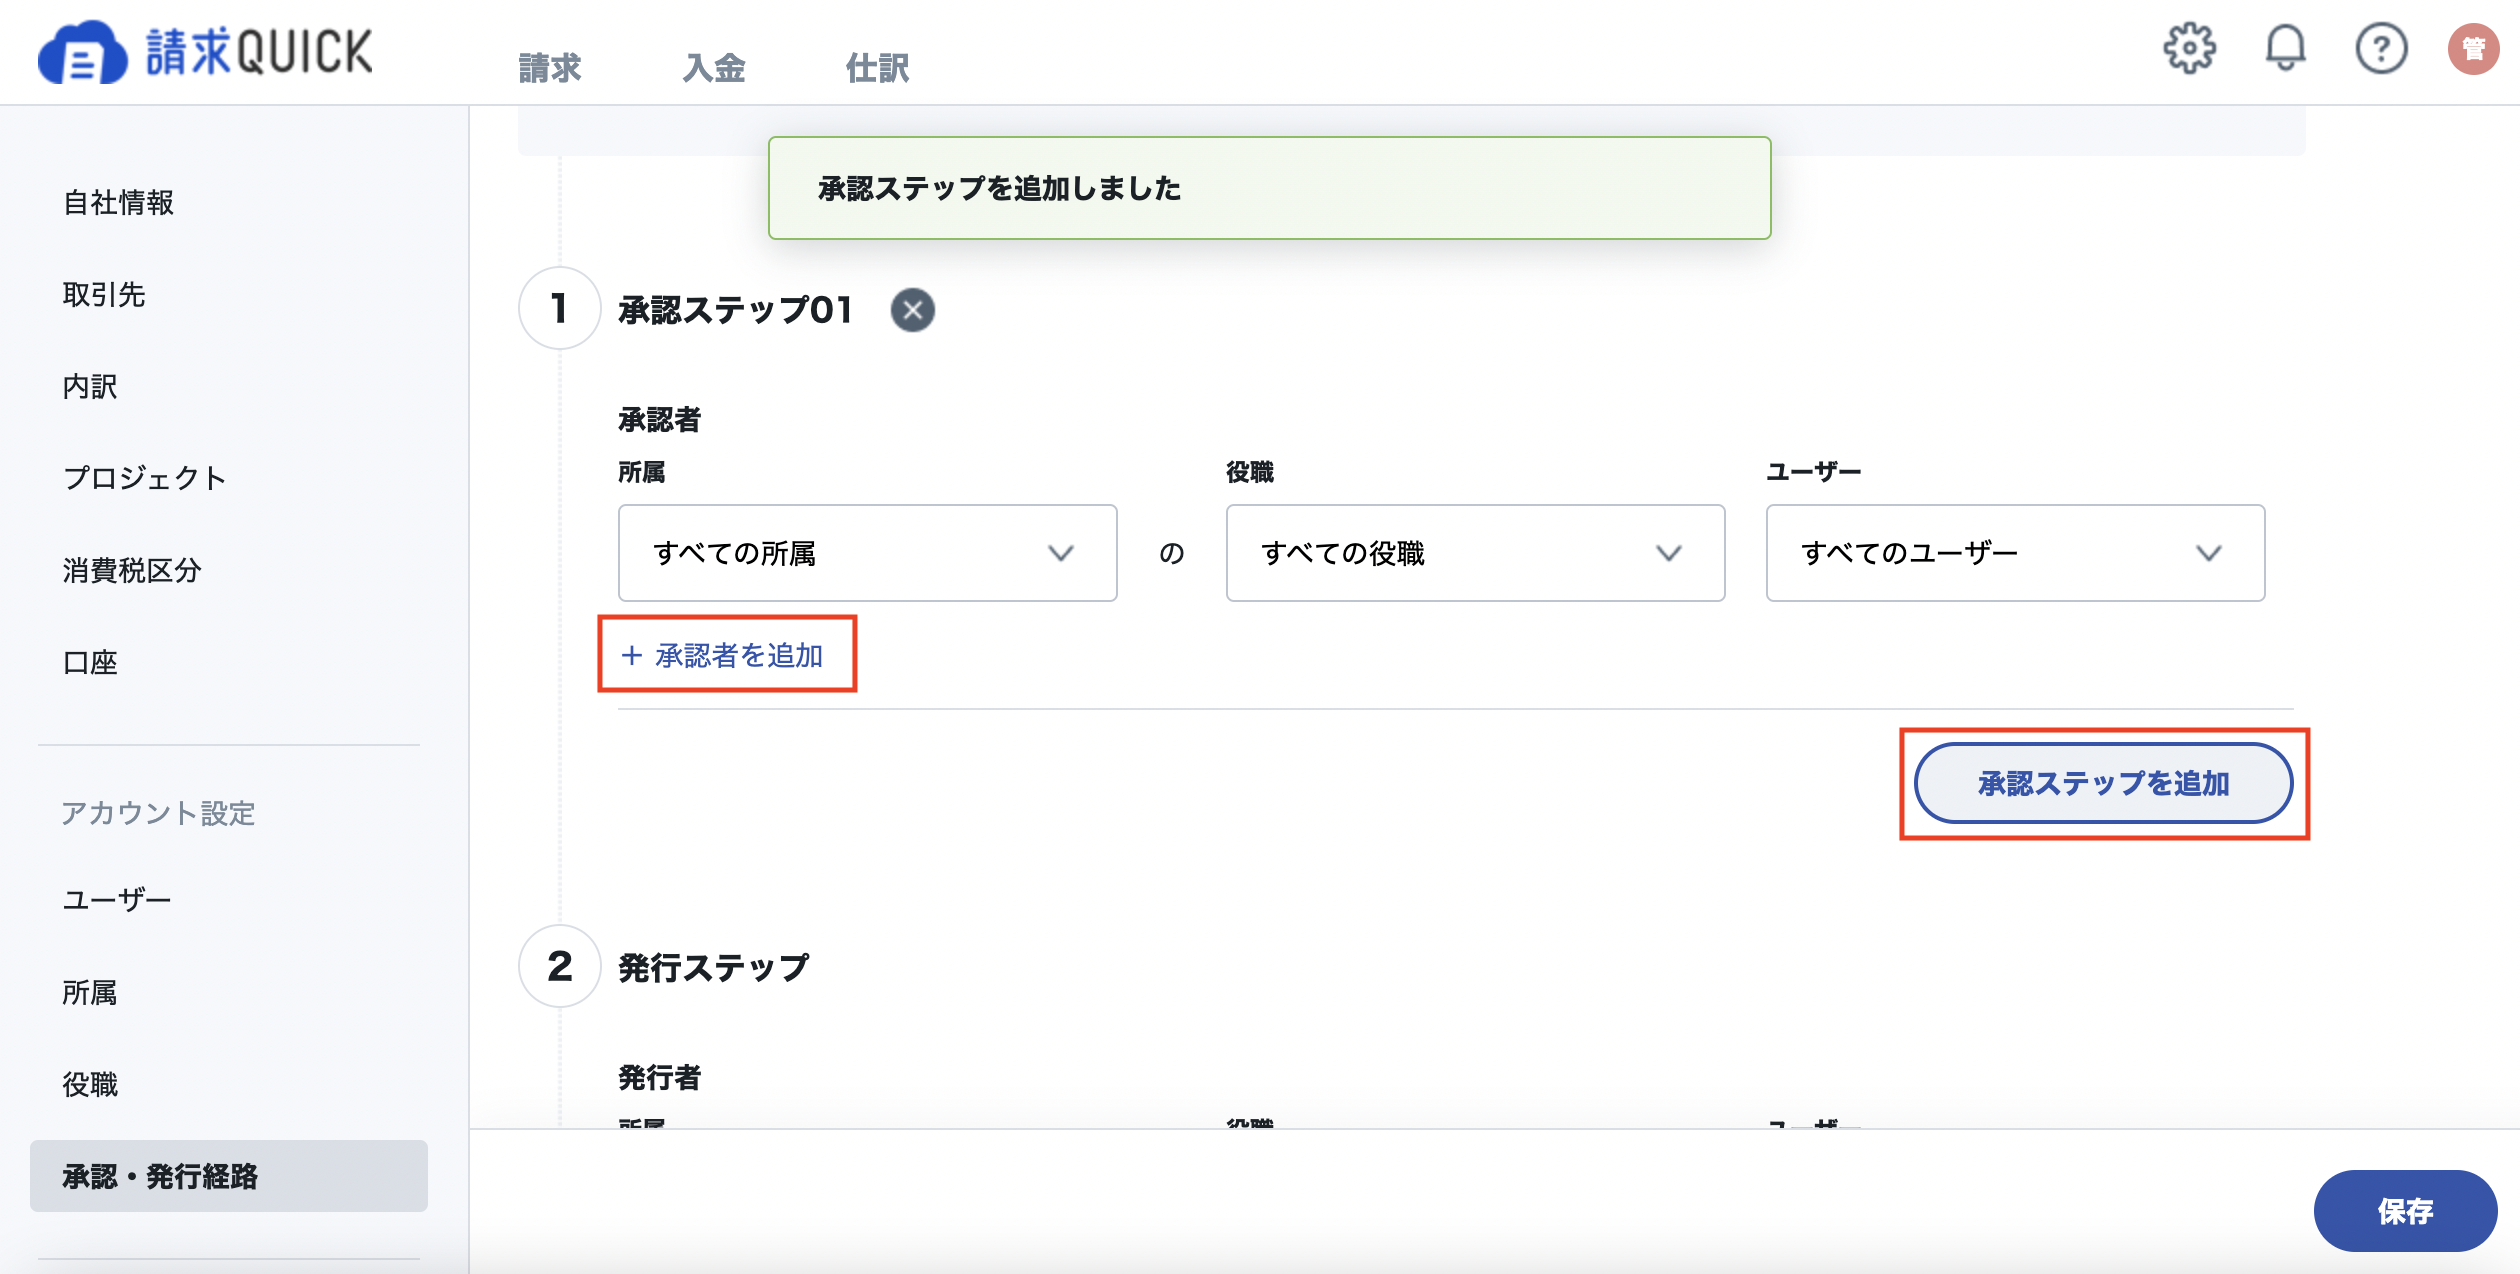Click the 発行ステップ heading
The image size is (2520, 1274).
[713, 967]
